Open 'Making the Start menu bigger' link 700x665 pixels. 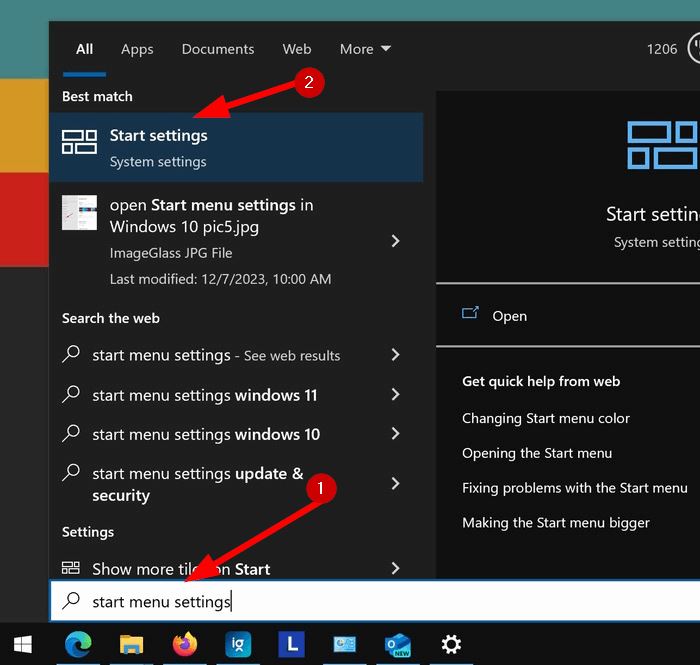556,523
